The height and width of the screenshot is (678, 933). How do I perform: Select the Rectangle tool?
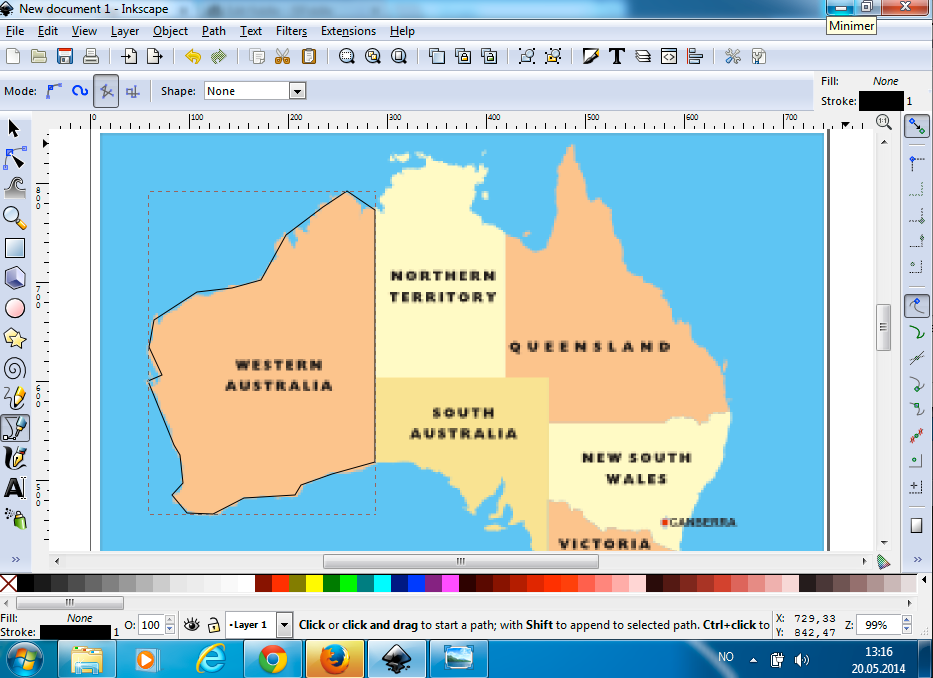(14, 248)
